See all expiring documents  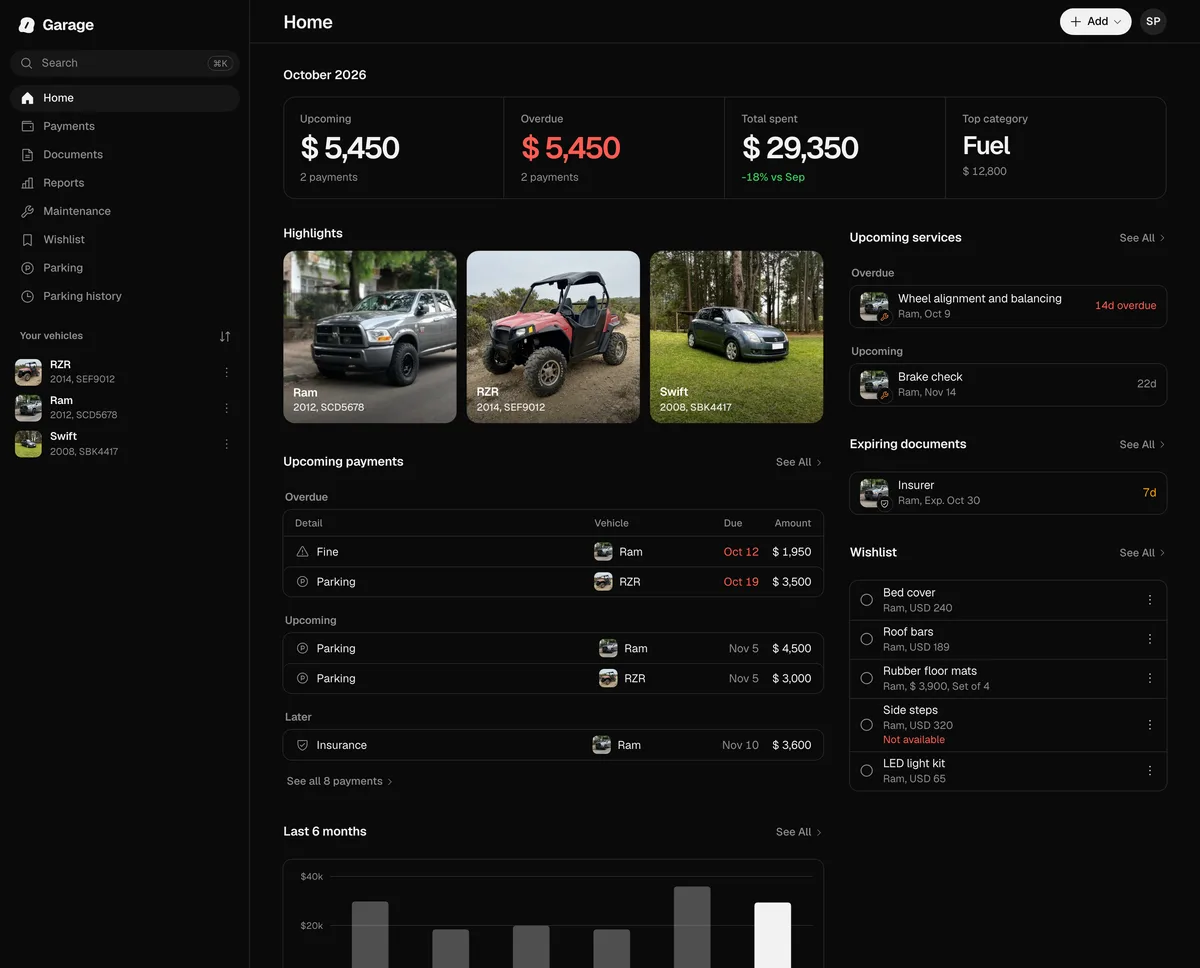pos(1142,445)
